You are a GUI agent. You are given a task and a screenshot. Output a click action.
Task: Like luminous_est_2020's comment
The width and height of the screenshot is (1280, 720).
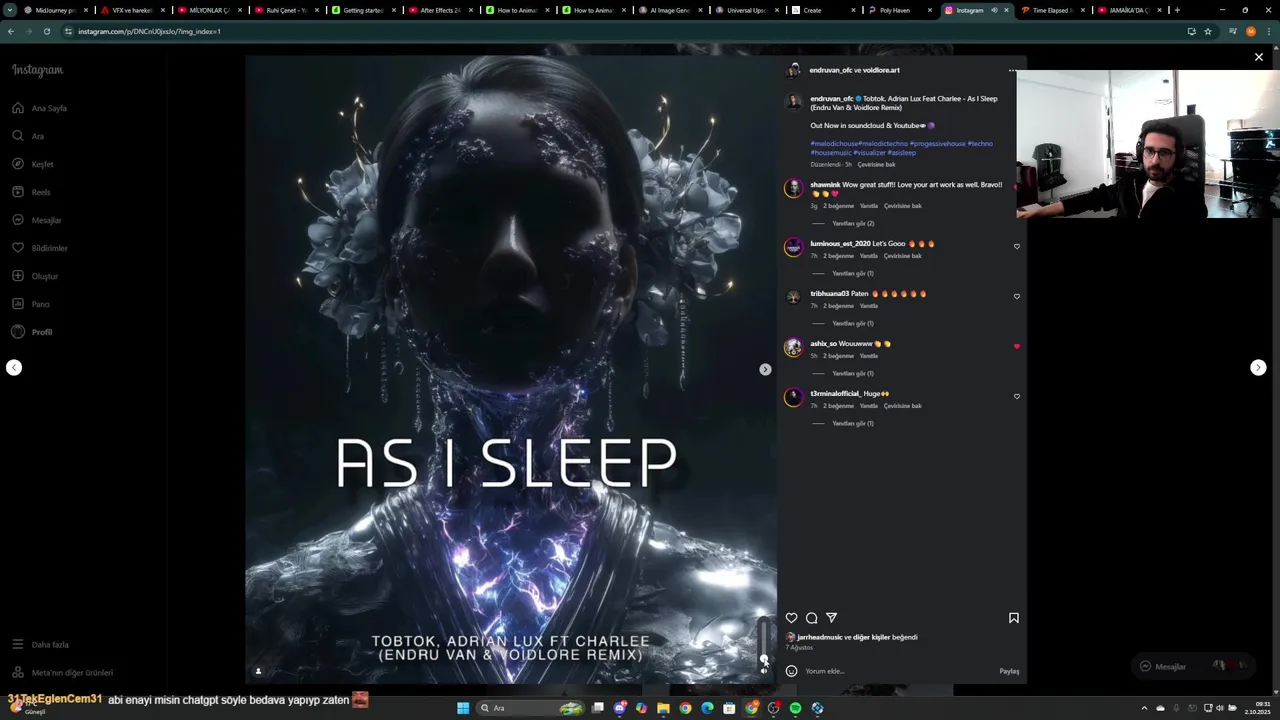(1017, 246)
